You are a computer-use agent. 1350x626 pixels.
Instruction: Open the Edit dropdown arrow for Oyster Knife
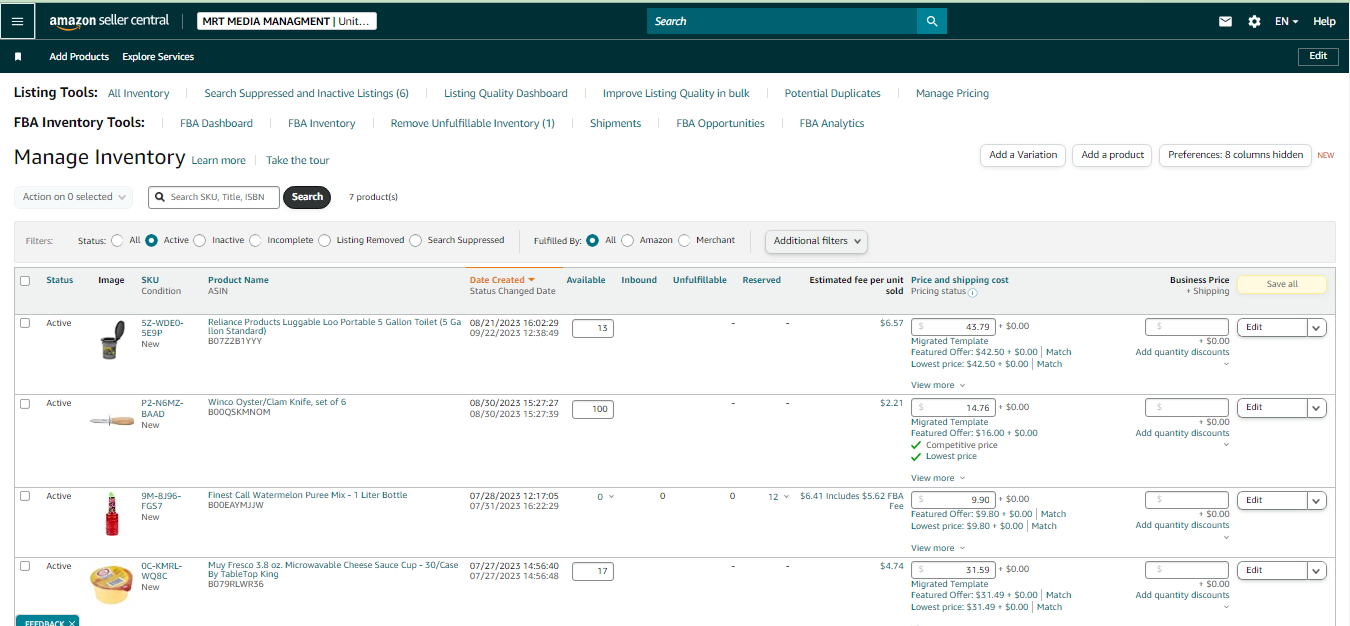pos(1317,407)
